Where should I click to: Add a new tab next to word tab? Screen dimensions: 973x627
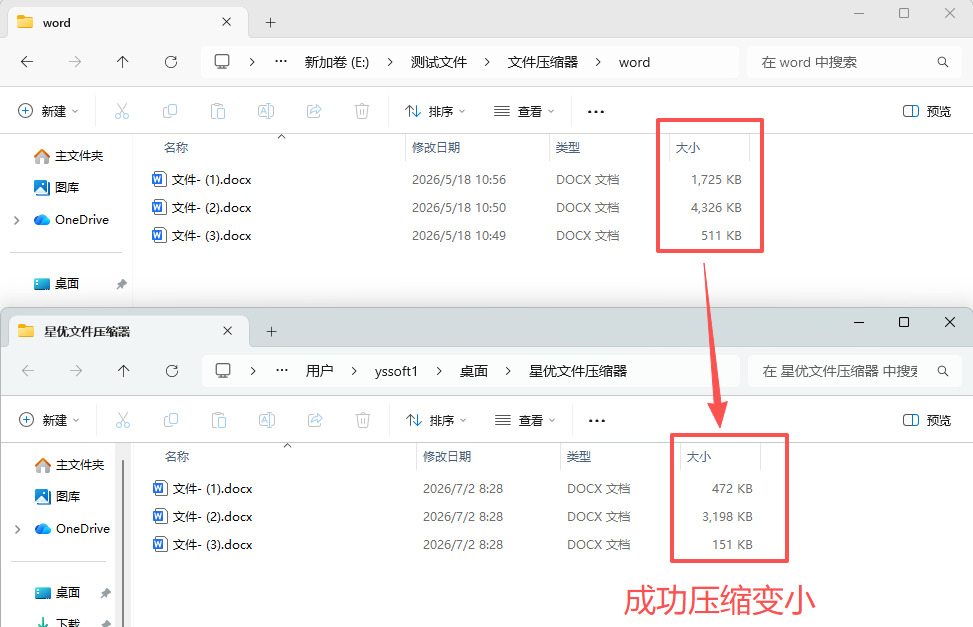[x=271, y=23]
